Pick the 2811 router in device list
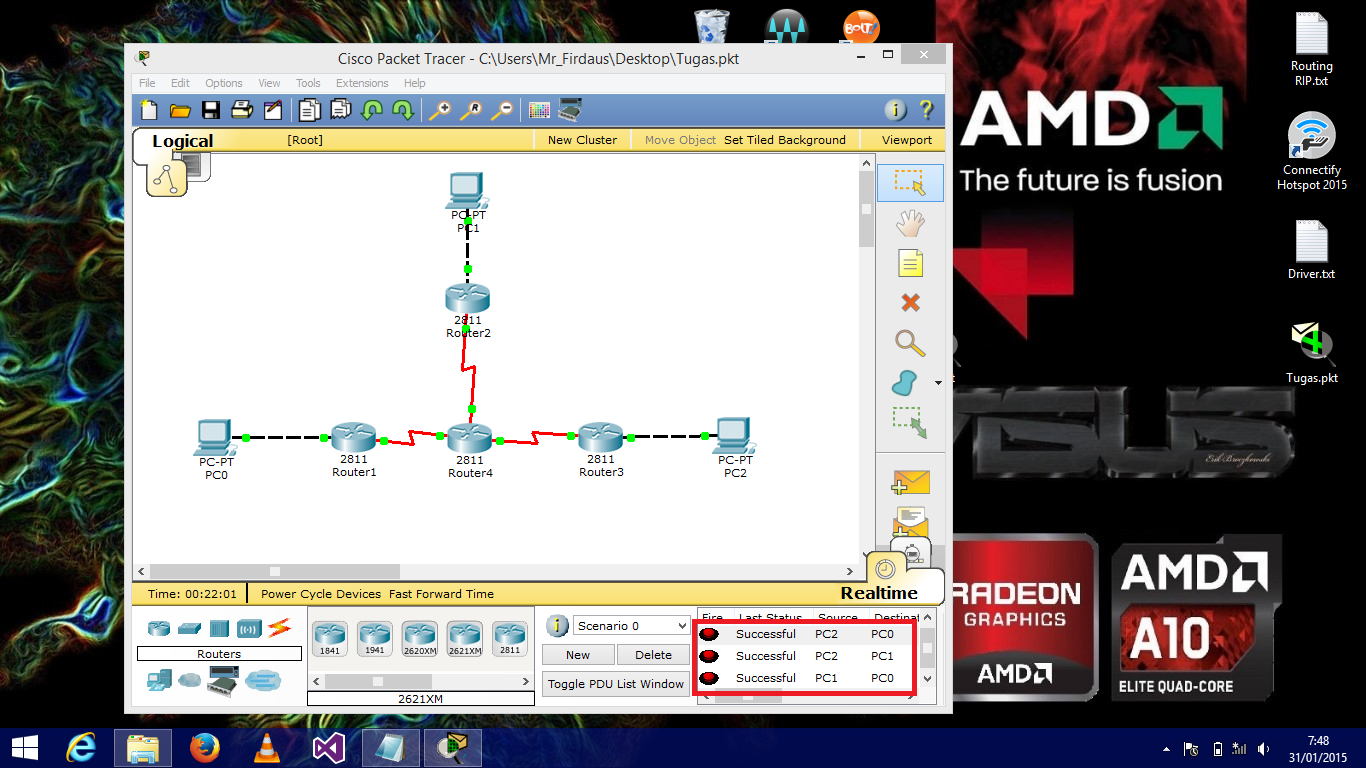The width and height of the screenshot is (1366, 768). coord(509,638)
